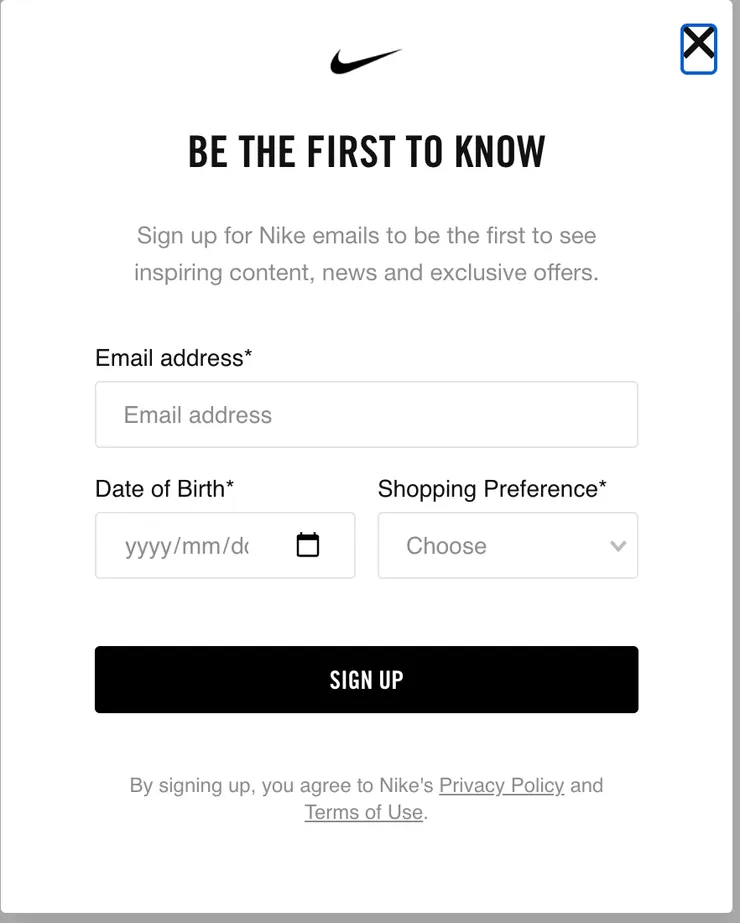The height and width of the screenshot is (923, 740).
Task: Click the word "Nike's" in the disclaimer
Action: [406, 785]
